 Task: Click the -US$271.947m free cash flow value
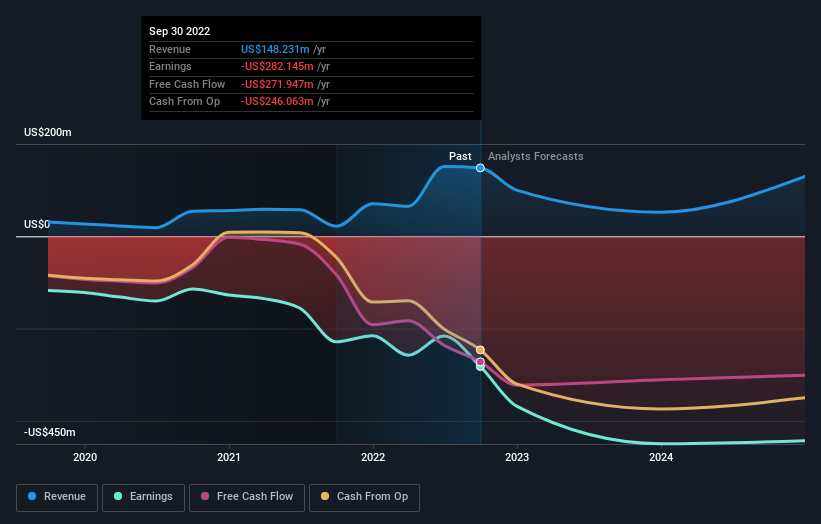(277, 84)
